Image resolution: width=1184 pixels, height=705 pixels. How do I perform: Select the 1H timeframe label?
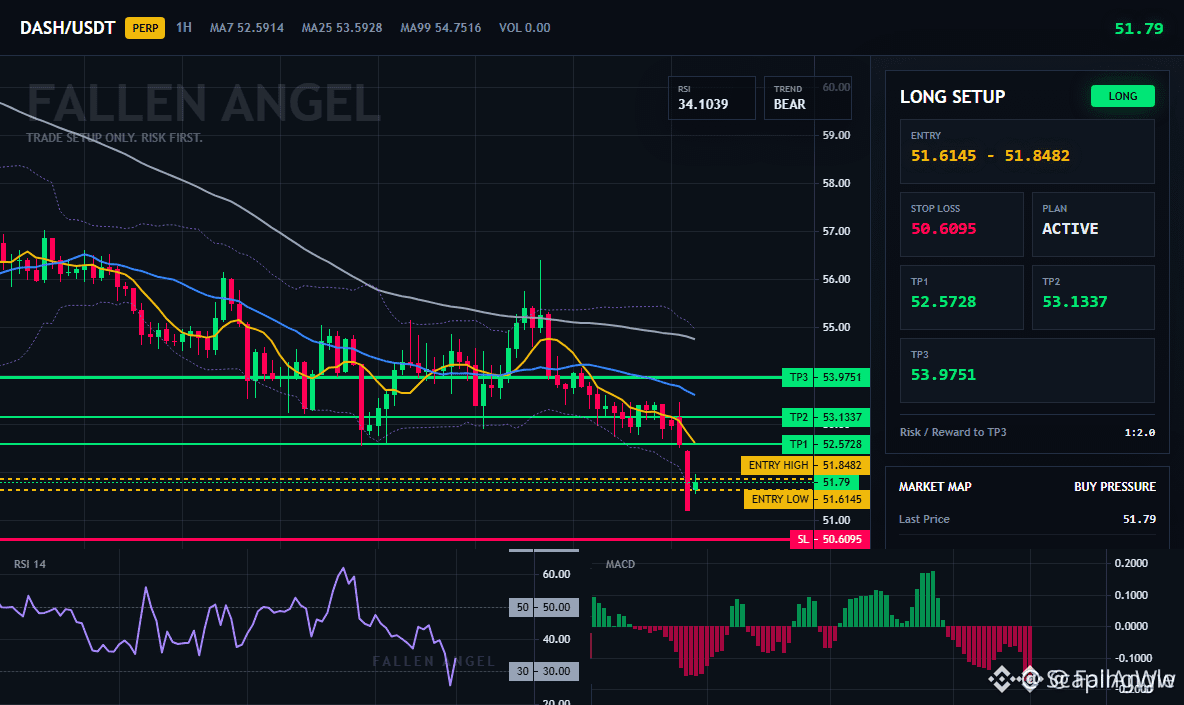[184, 28]
